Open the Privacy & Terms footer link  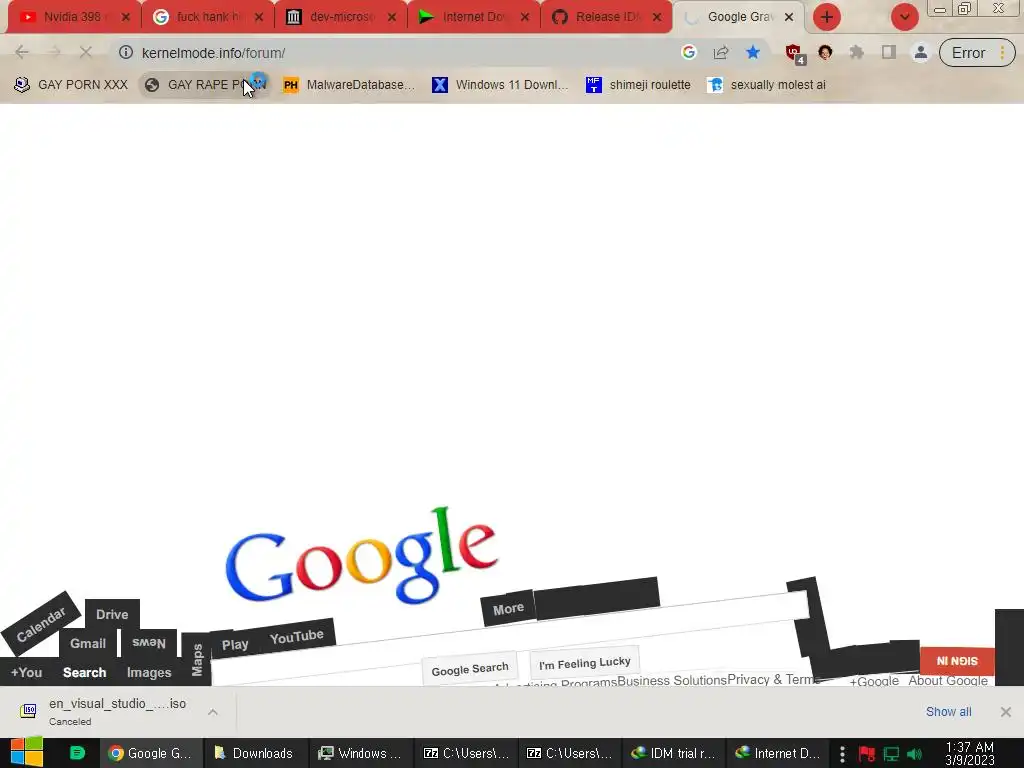point(773,679)
